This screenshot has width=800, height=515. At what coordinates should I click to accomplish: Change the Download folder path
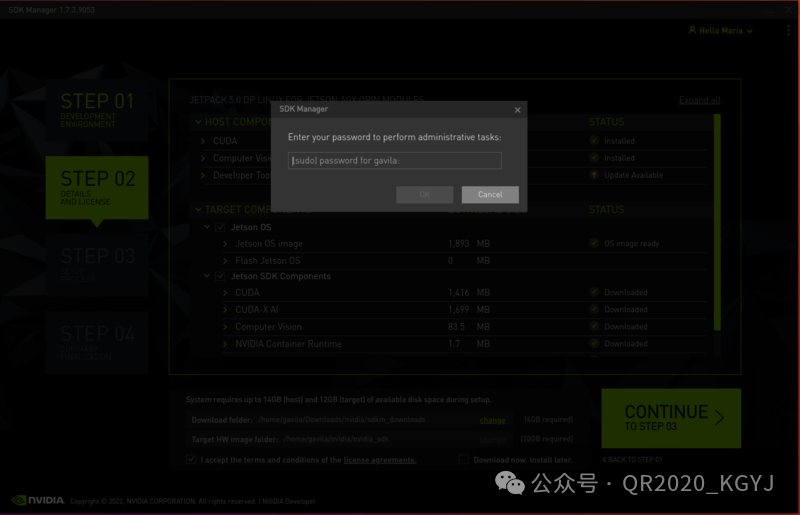[x=492, y=420]
